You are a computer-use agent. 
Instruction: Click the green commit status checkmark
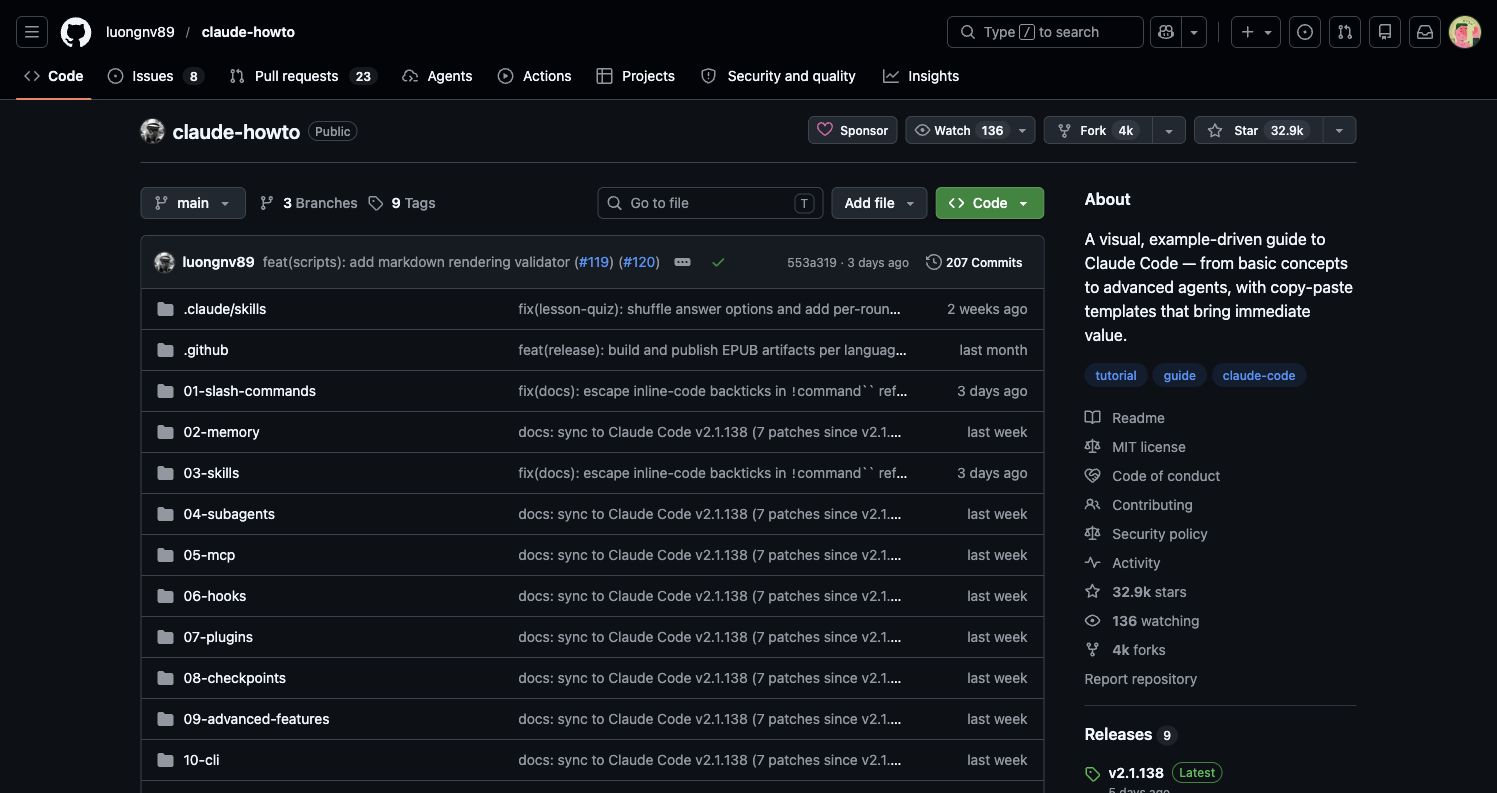click(x=718, y=262)
